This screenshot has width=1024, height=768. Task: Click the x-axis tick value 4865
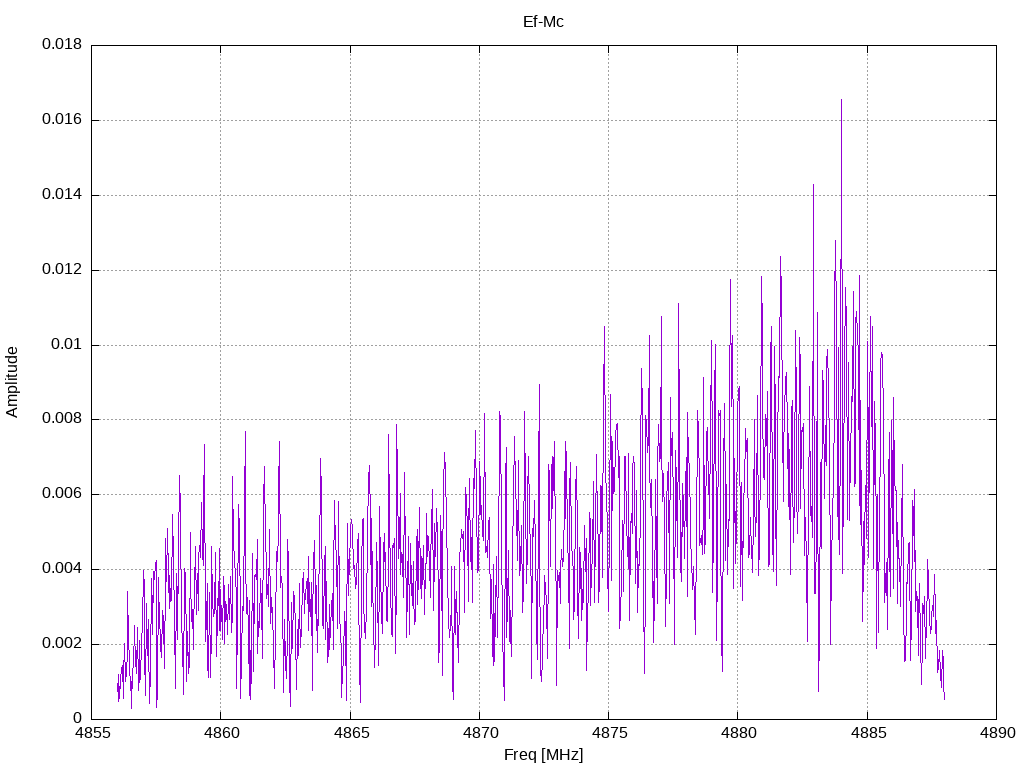click(350, 733)
